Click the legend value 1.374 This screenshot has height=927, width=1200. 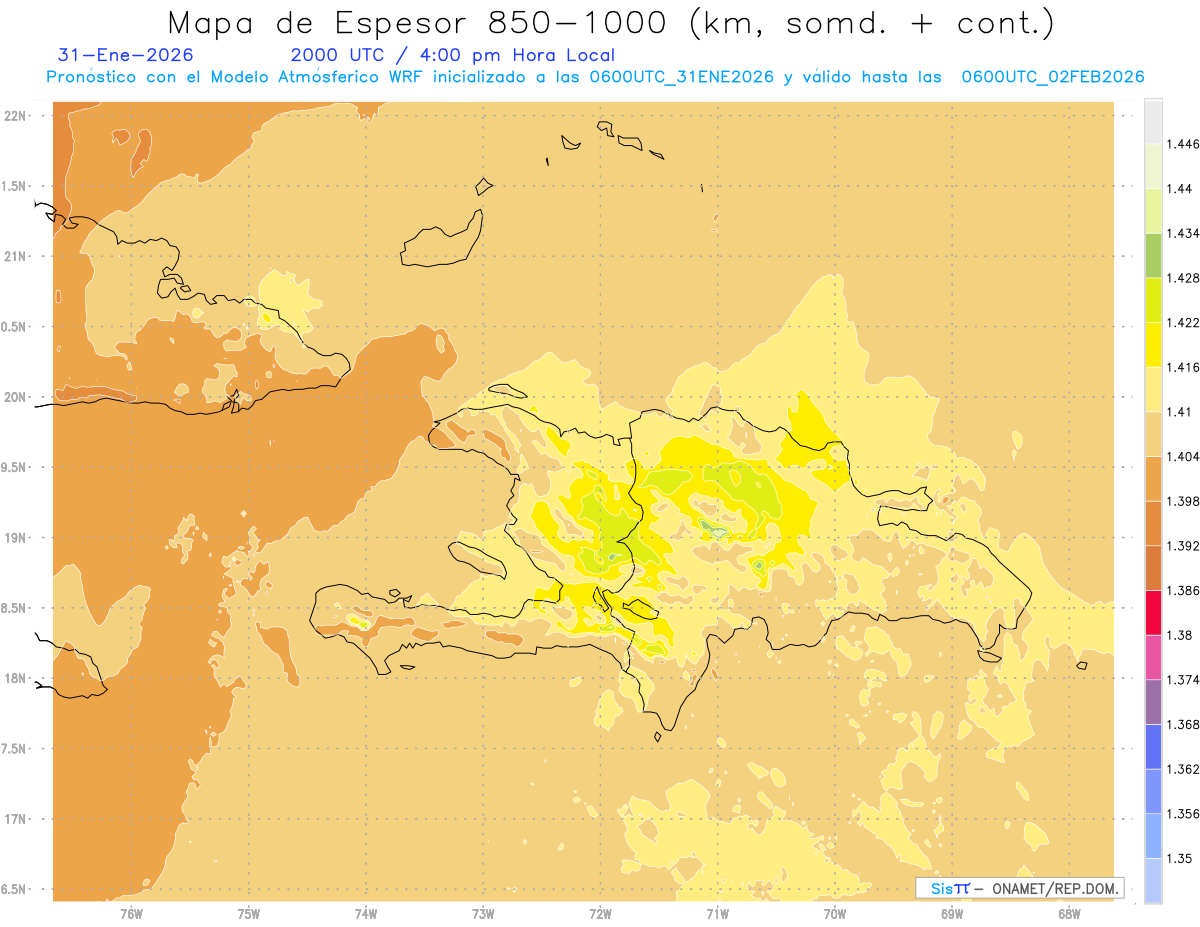[1185, 680]
